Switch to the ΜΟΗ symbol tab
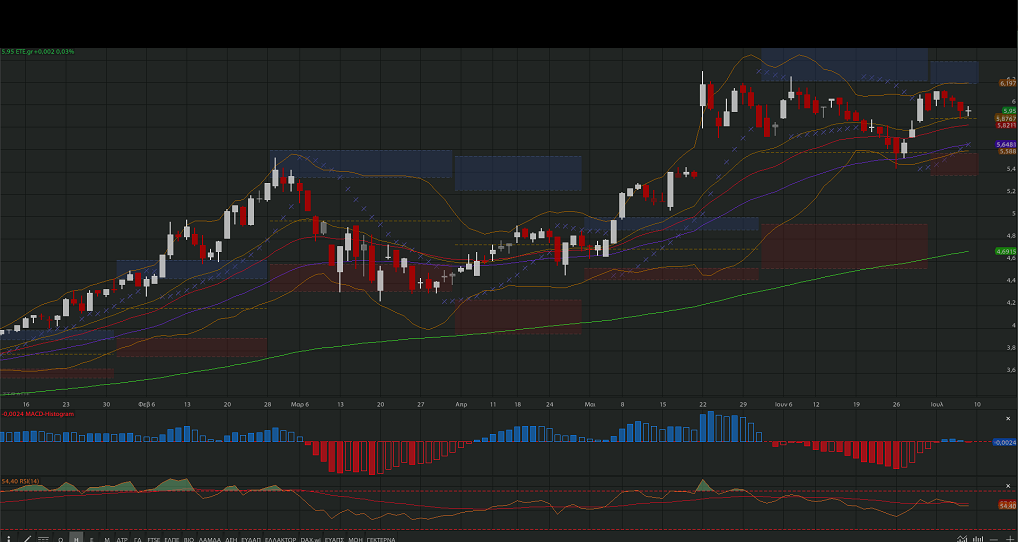 click(x=355, y=539)
